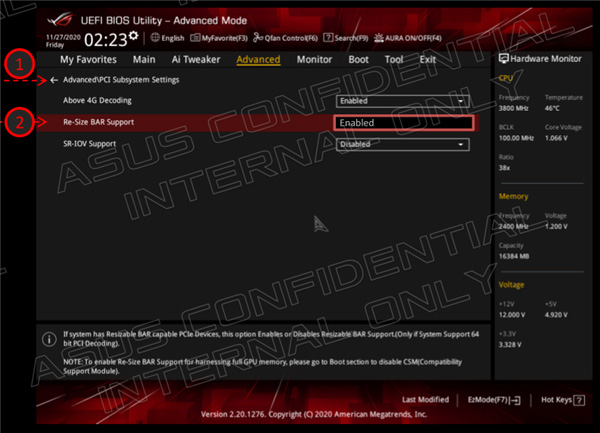Open the clock settings gear icon
The width and height of the screenshot is (600, 433).
click(134, 36)
